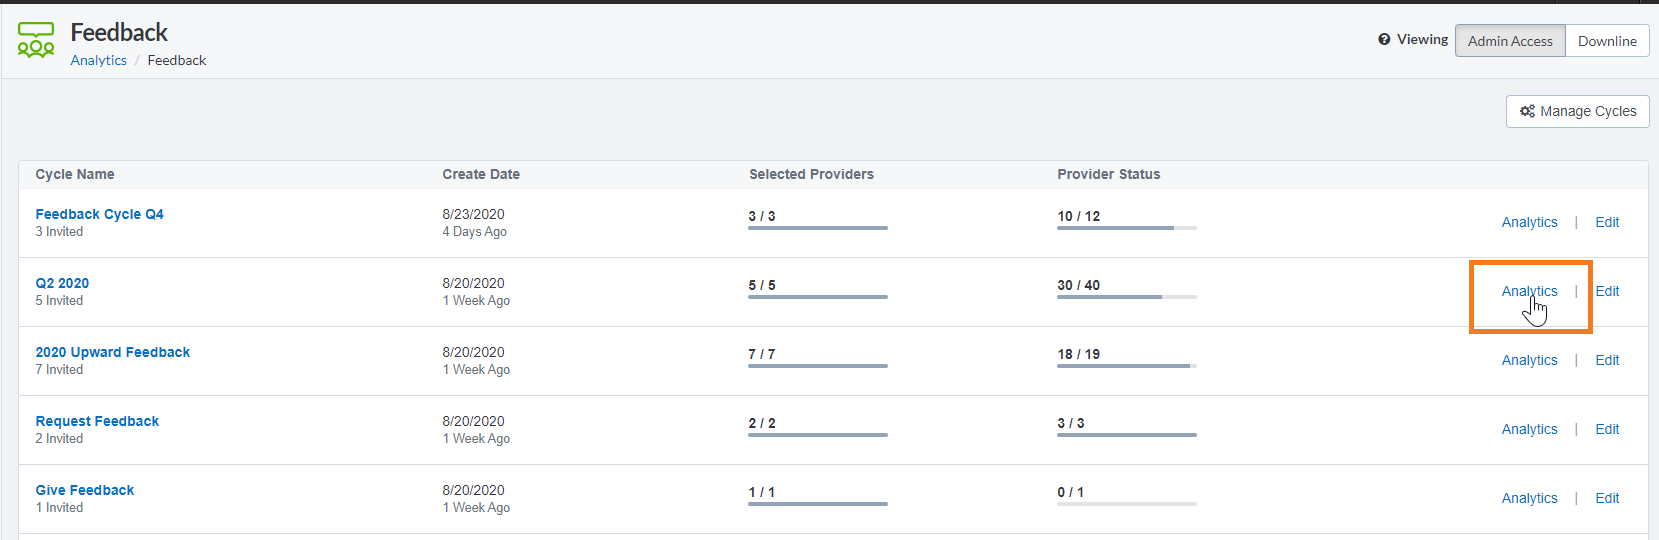Screen dimensions: 1659x540
Task: Click the Viewing help question icon
Action: coord(1384,39)
